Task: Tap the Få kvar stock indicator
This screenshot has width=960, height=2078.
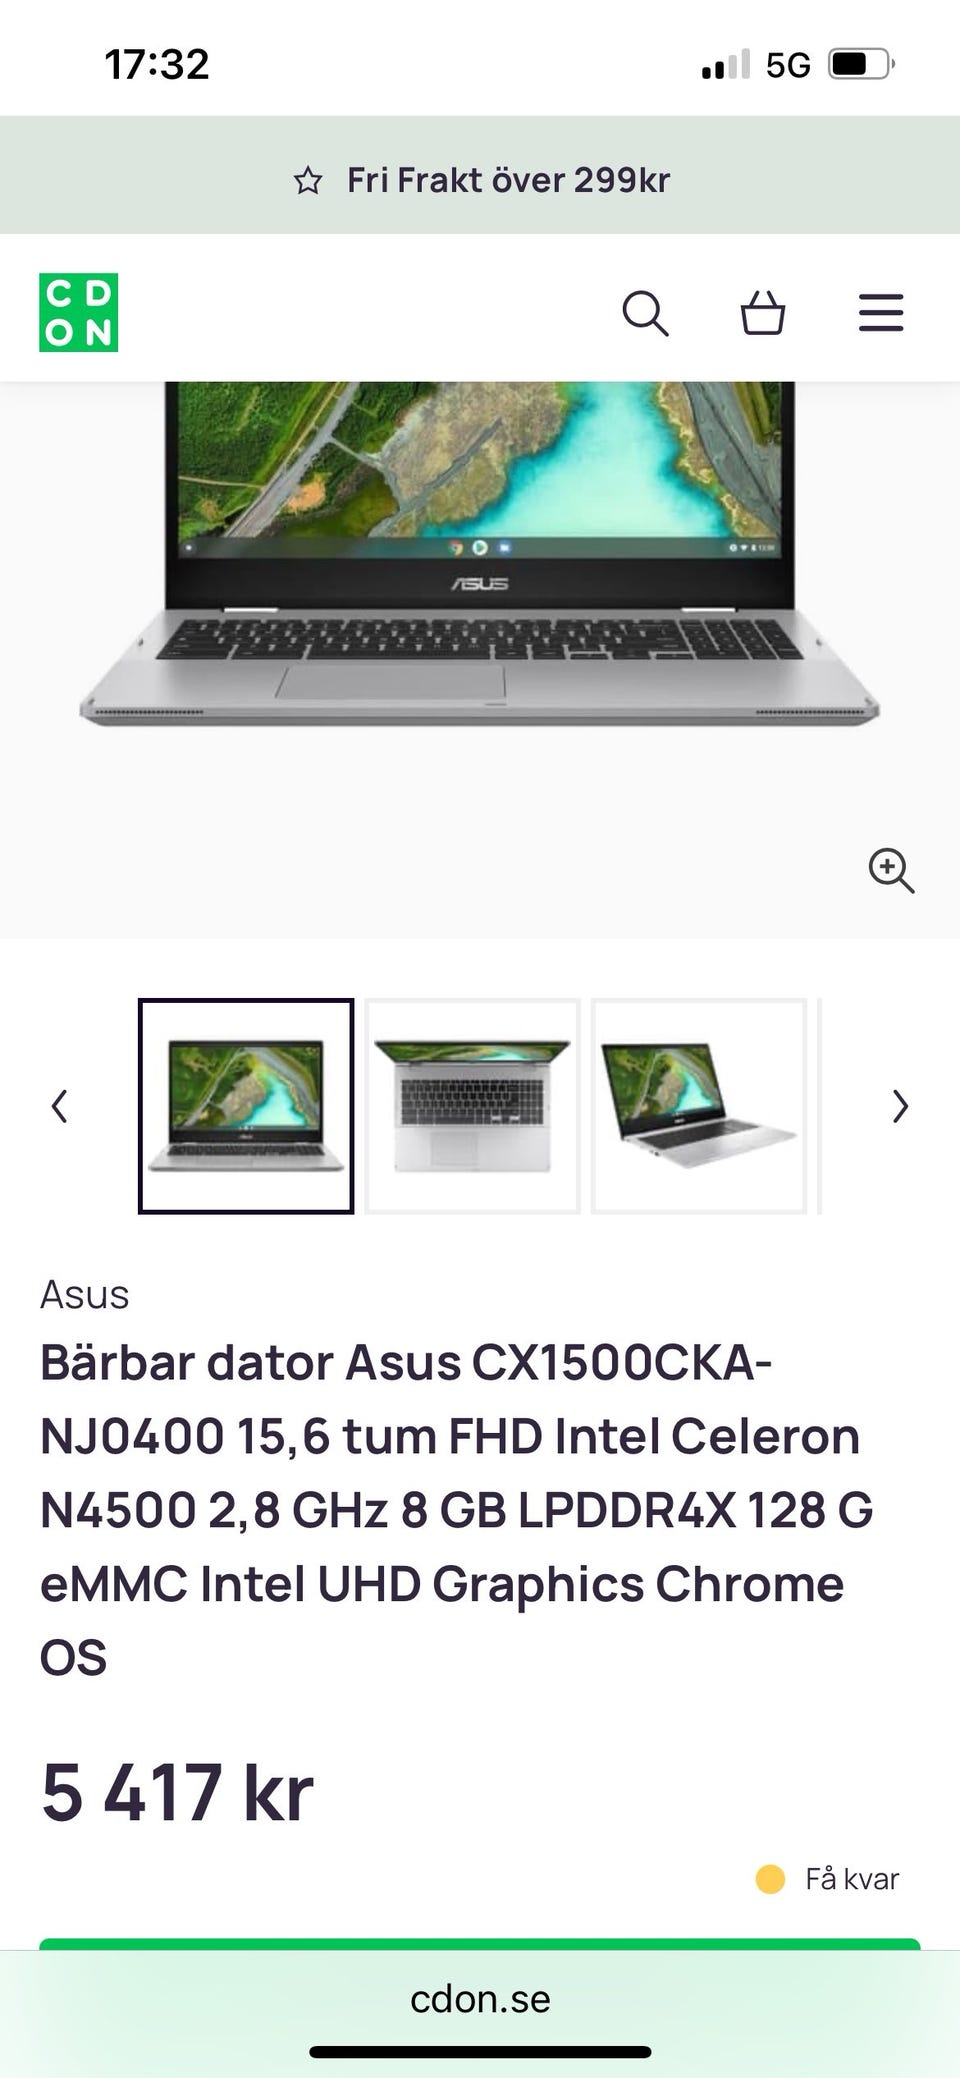Action: coord(828,1879)
